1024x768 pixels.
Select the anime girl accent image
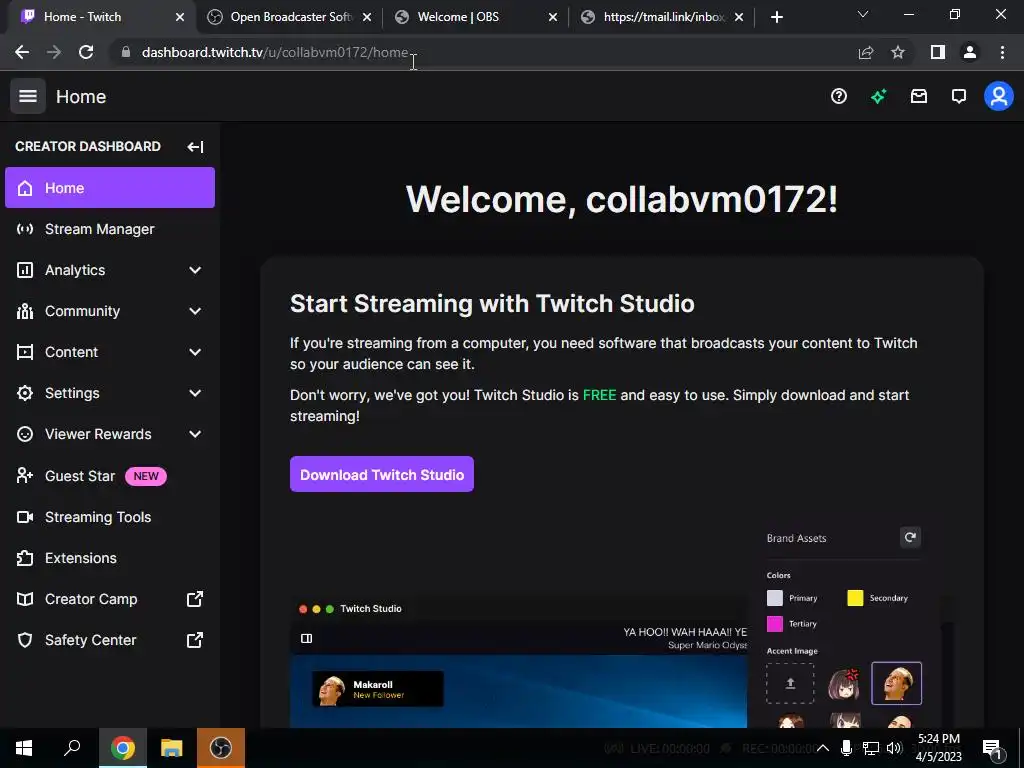(844, 684)
